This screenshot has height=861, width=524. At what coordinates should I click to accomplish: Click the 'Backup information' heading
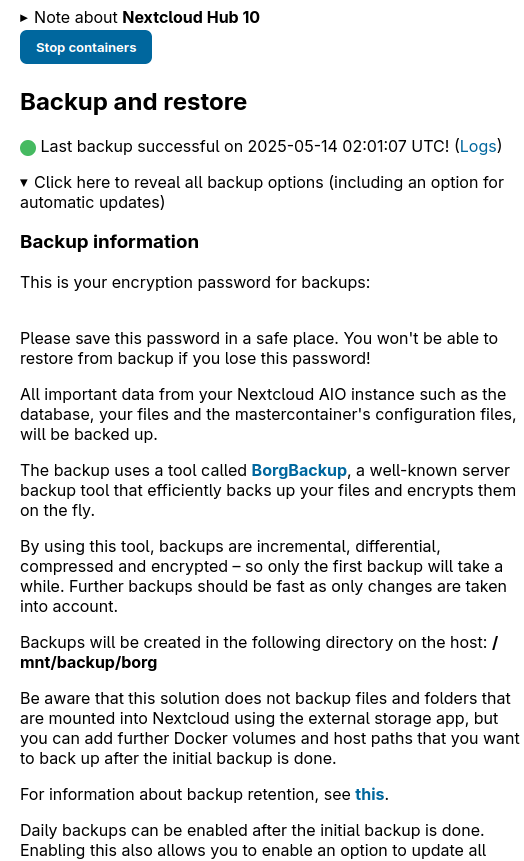coord(109,242)
